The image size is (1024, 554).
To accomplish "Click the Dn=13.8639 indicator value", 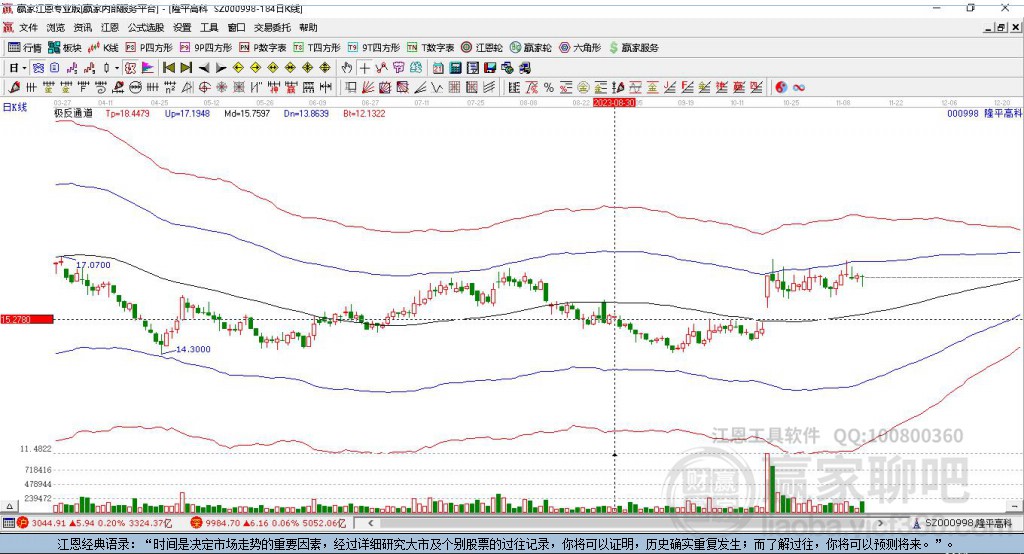I will coord(306,114).
